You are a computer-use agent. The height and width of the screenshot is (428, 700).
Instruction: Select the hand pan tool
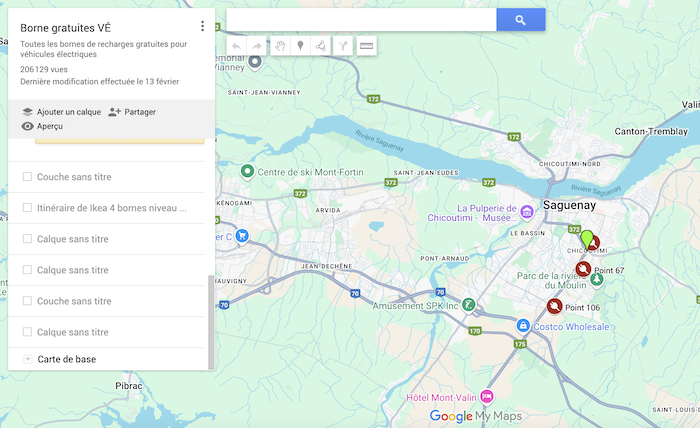[x=281, y=46]
